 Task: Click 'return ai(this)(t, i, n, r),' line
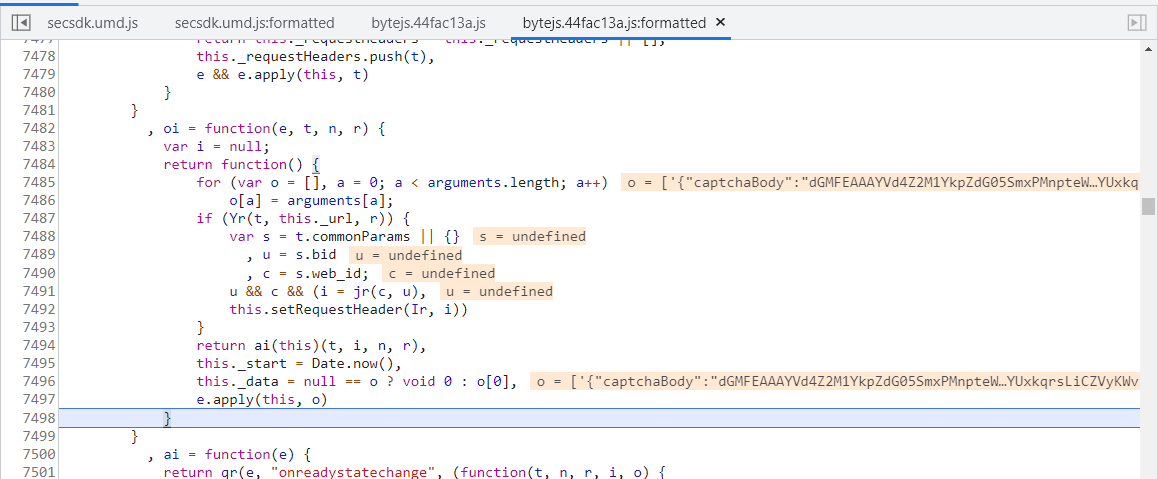(312, 345)
